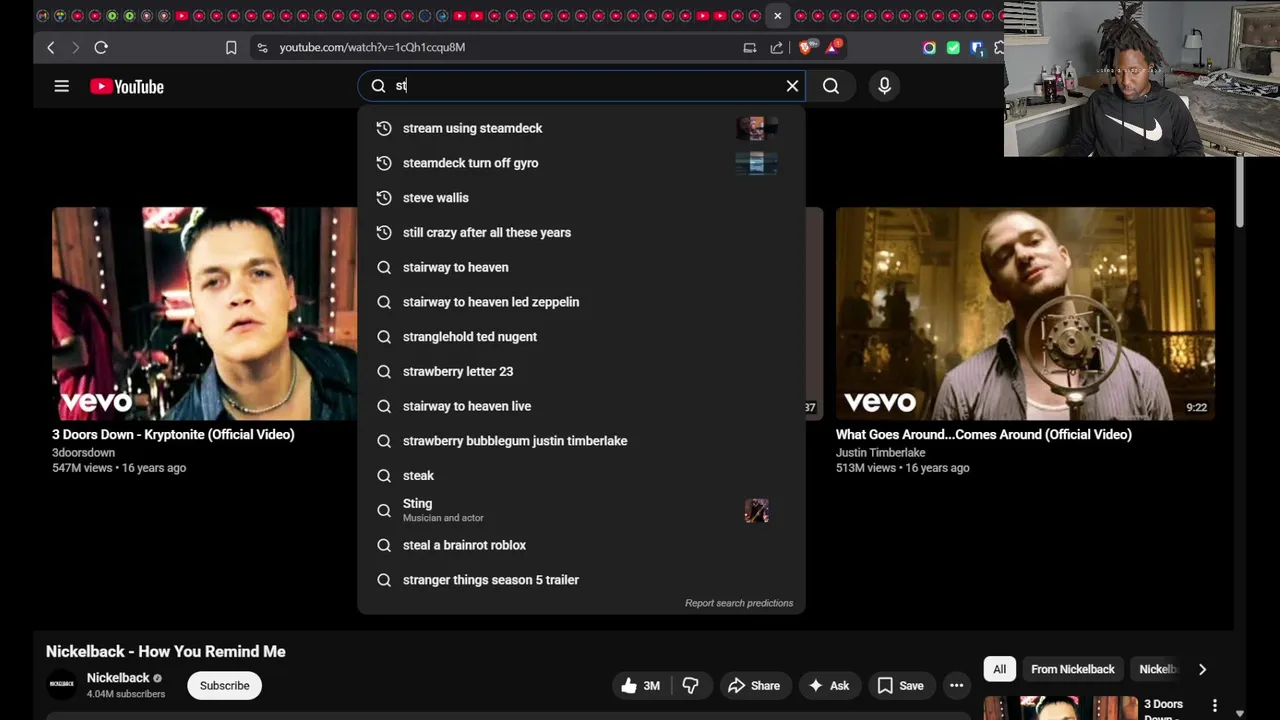Viewport: 1280px width, 720px height.
Task: Pick stairway to heaven led zeppelin
Action: (581, 302)
